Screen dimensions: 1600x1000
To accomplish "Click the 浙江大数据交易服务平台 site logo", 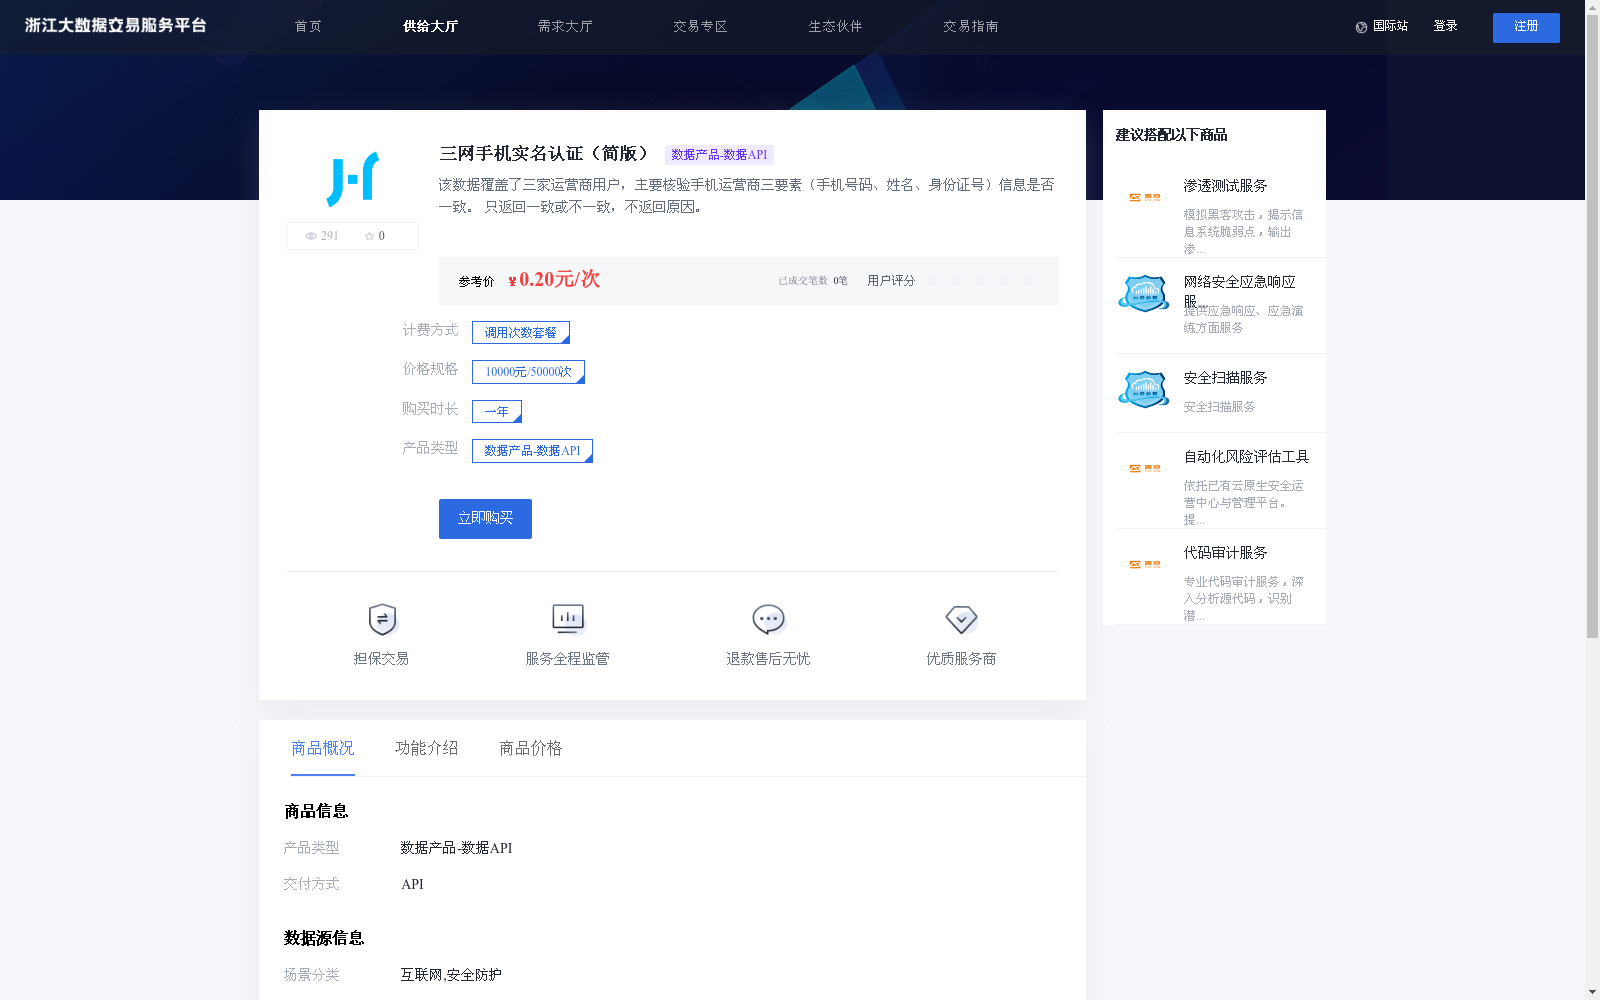I will tap(115, 26).
